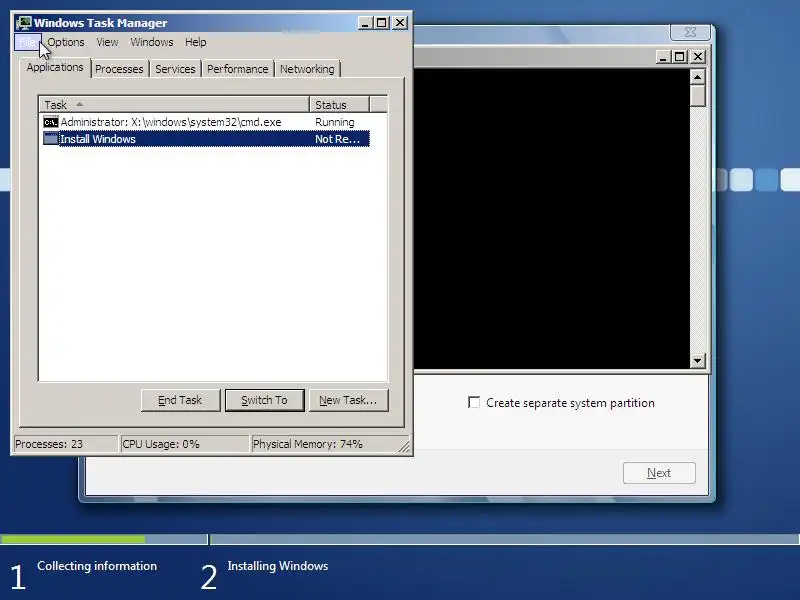This screenshot has width=800, height=600.
Task: Click the green setup progress bar
Action: 73,539
